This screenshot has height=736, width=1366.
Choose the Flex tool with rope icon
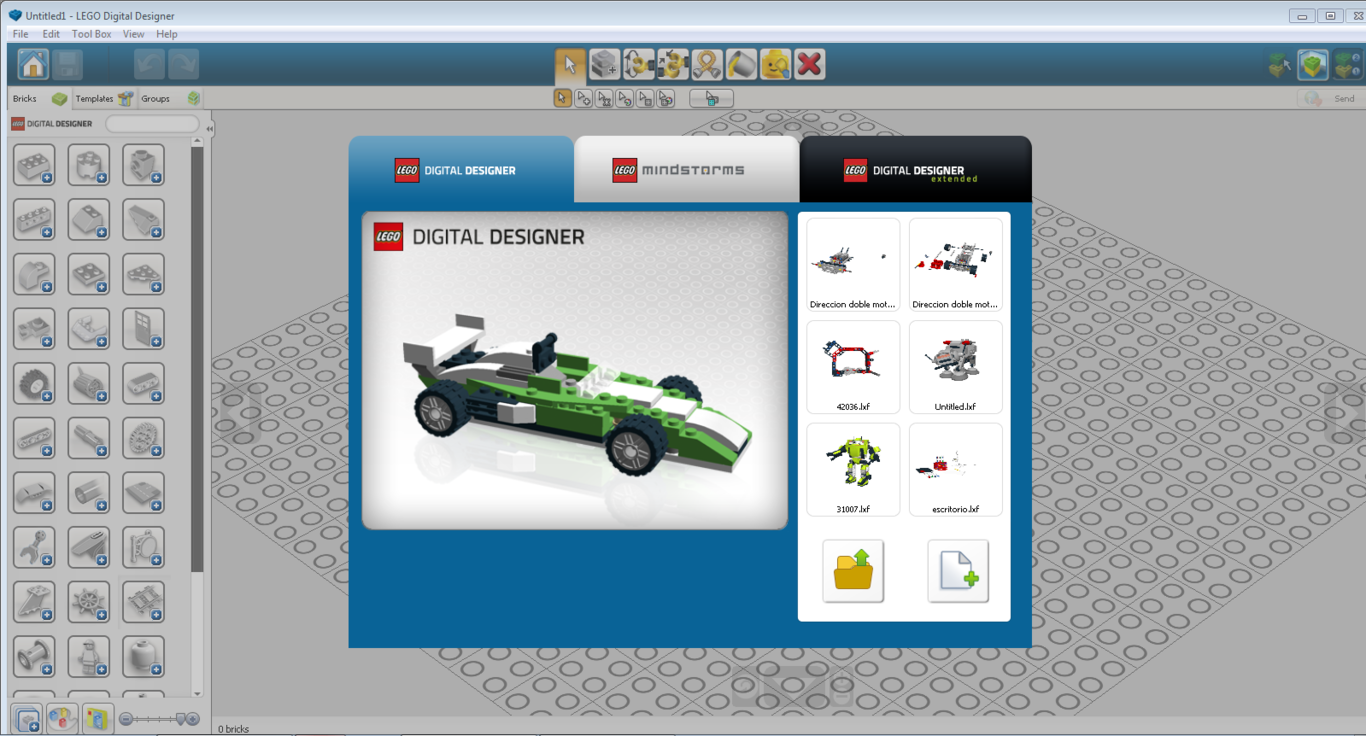tap(706, 64)
